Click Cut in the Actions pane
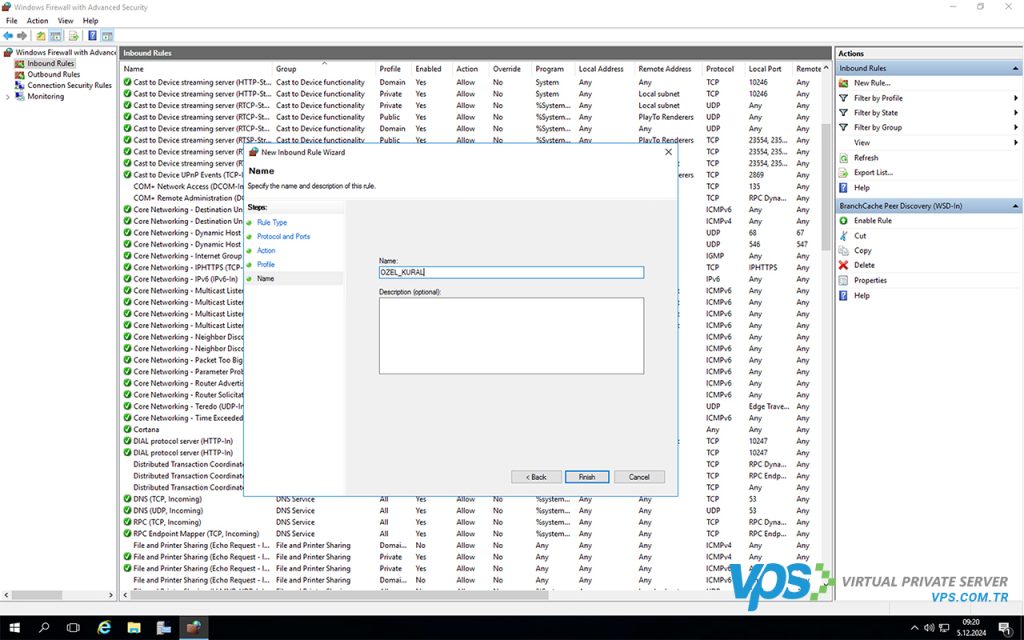1024x640 pixels. pyautogui.click(x=860, y=236)
